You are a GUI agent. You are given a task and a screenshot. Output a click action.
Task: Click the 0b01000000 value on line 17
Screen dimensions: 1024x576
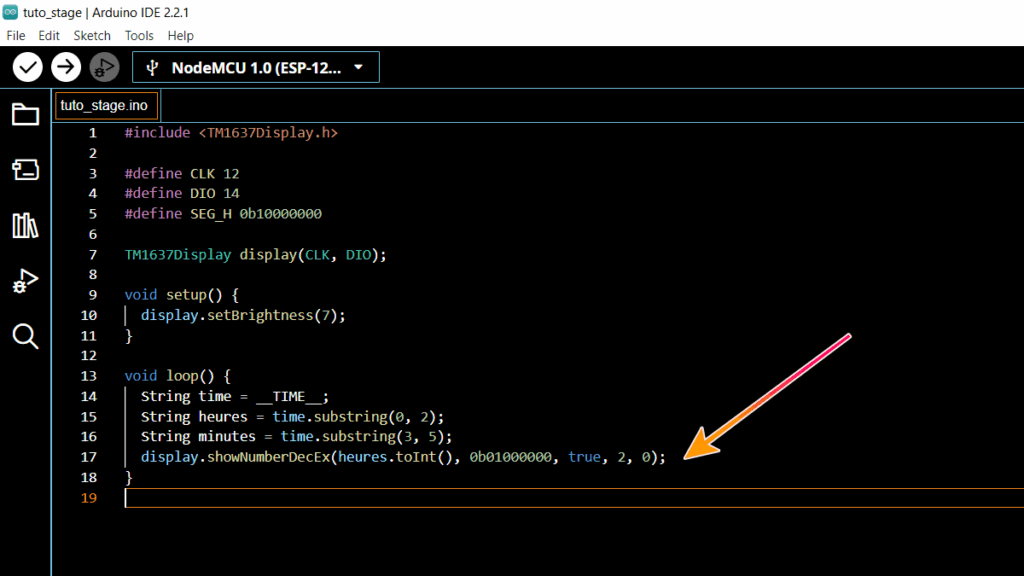click(511, 457)
